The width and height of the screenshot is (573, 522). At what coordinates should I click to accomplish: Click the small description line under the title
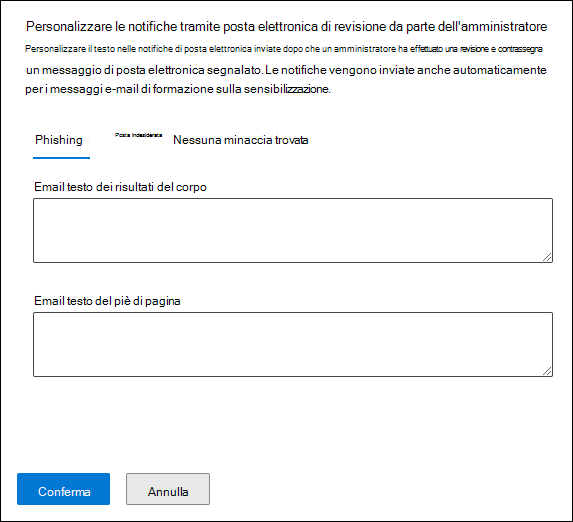(x=284, y=49)
